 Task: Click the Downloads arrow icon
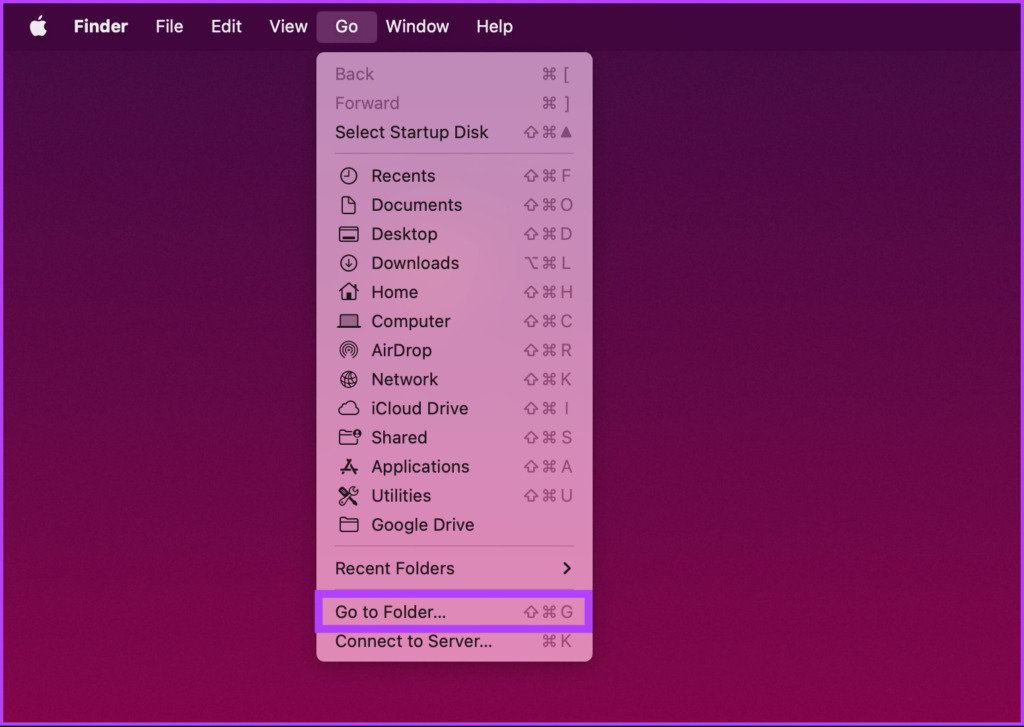pyautogui.click(x=349, y=263)
